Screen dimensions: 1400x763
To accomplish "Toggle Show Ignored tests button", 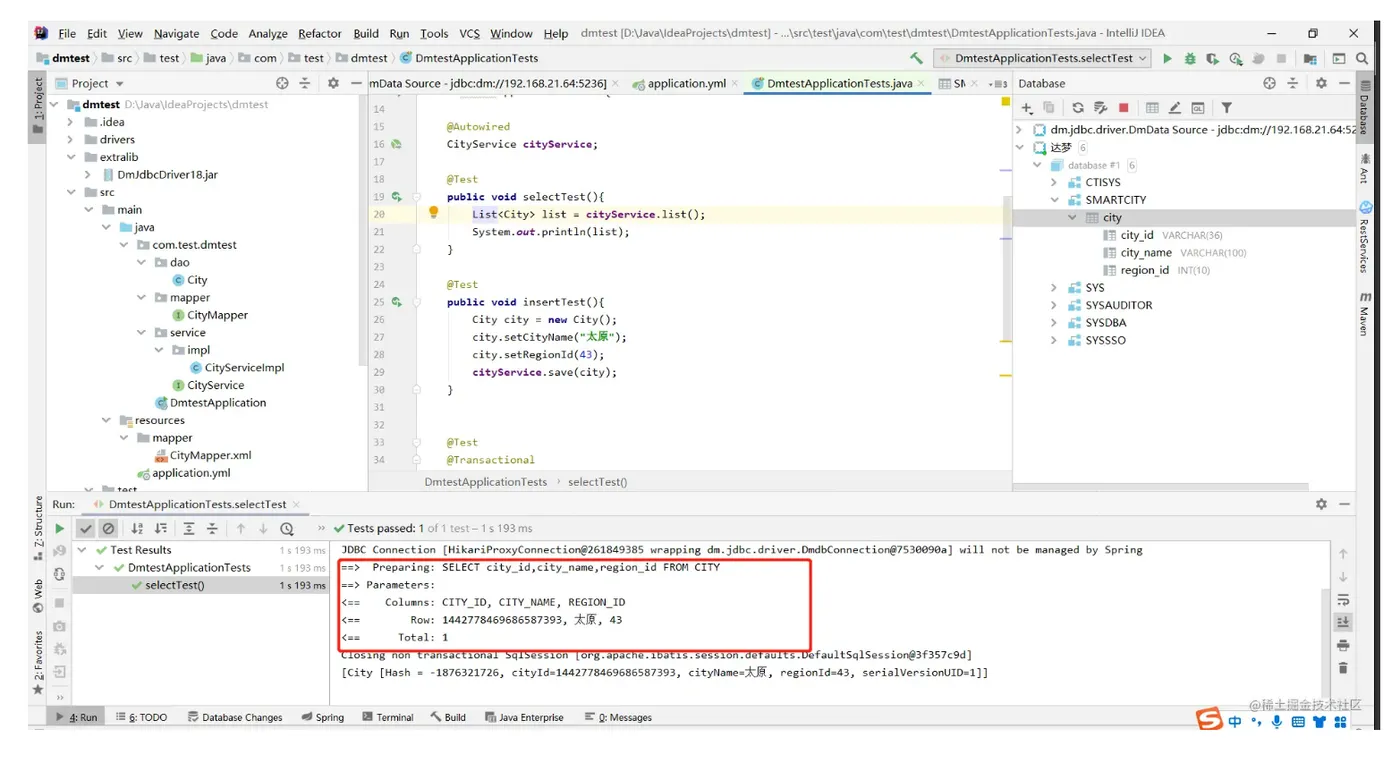I will [x=109, y=529].
